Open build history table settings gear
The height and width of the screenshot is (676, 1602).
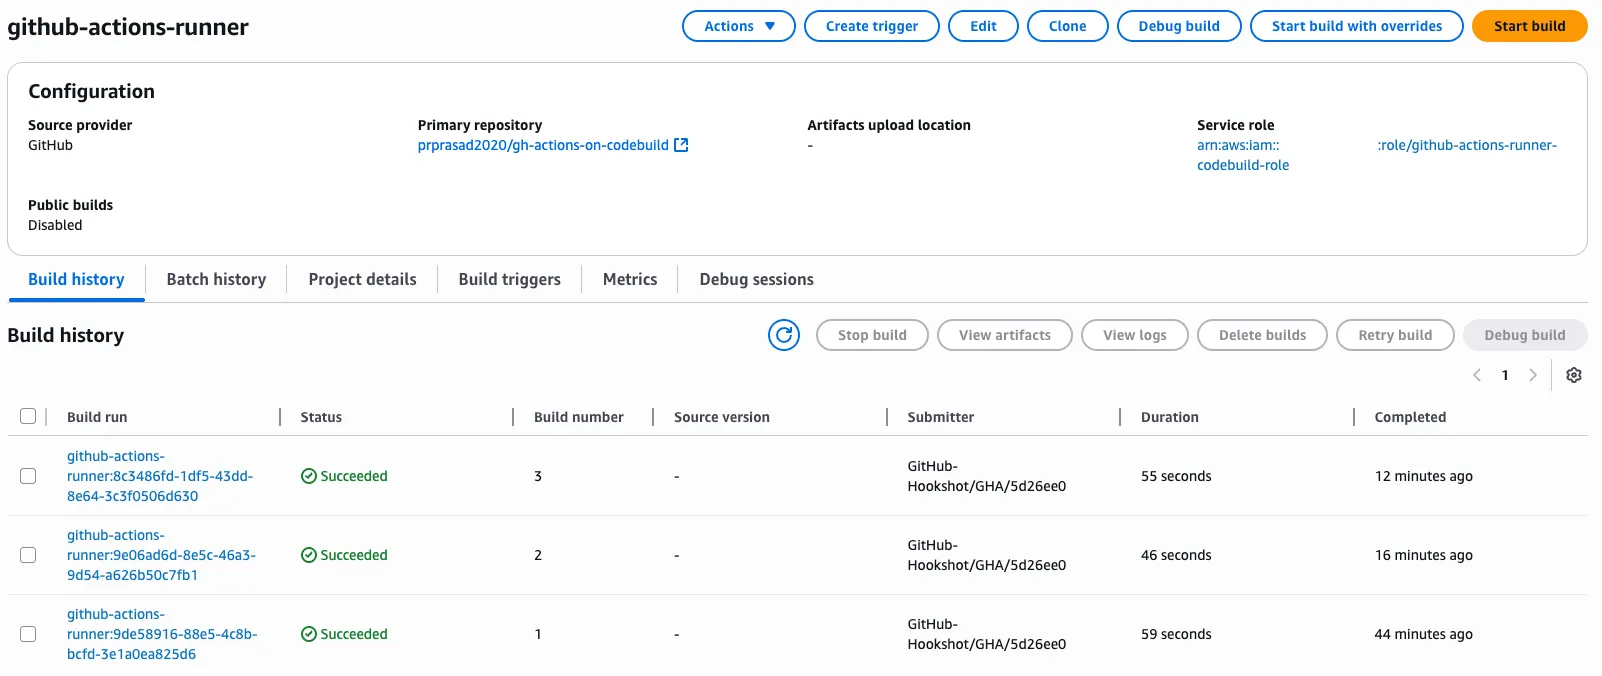tap(1574, 375)
